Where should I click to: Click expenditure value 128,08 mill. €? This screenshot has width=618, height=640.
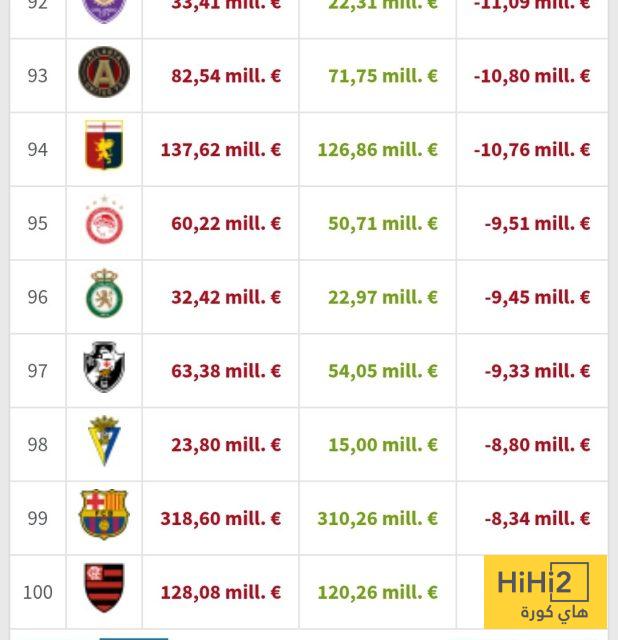pyautogui.click(x=220, y=592)
